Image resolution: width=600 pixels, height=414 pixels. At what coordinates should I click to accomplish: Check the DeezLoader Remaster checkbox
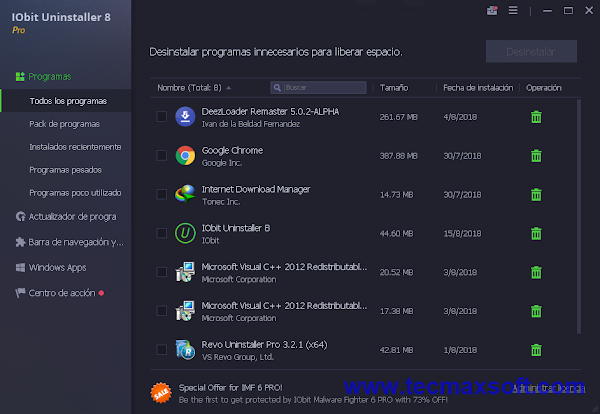pyautogui.click(x=162, y=116)
